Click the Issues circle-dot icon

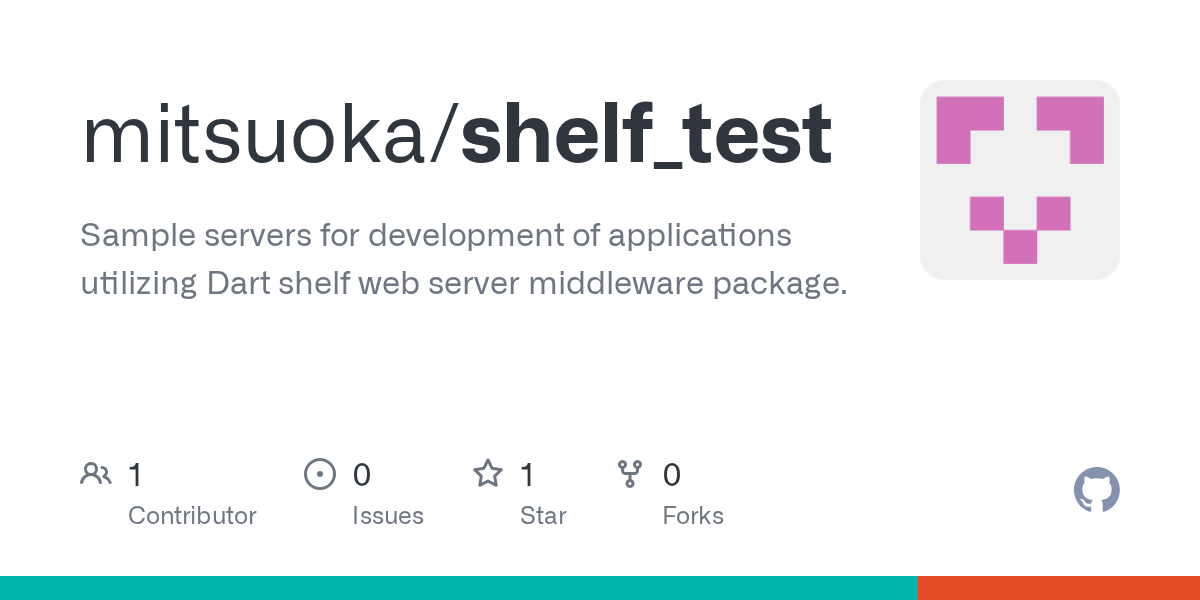(319, 474)
